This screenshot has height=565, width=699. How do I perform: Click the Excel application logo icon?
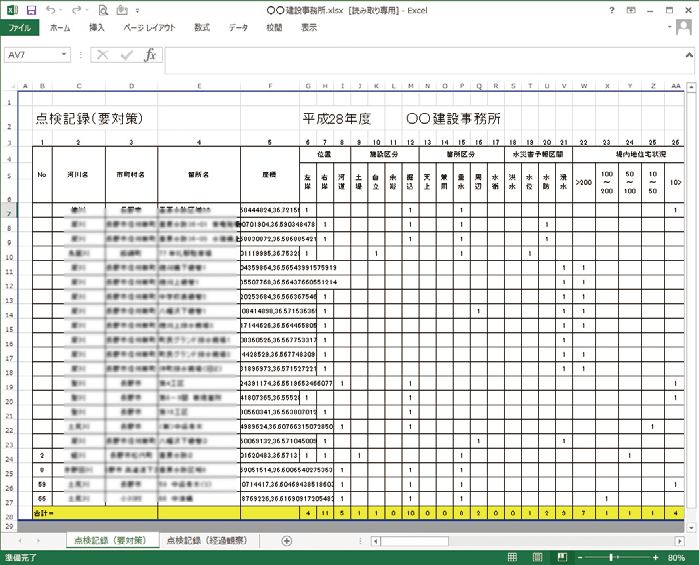pyautogui.click(x=12, y=10)
